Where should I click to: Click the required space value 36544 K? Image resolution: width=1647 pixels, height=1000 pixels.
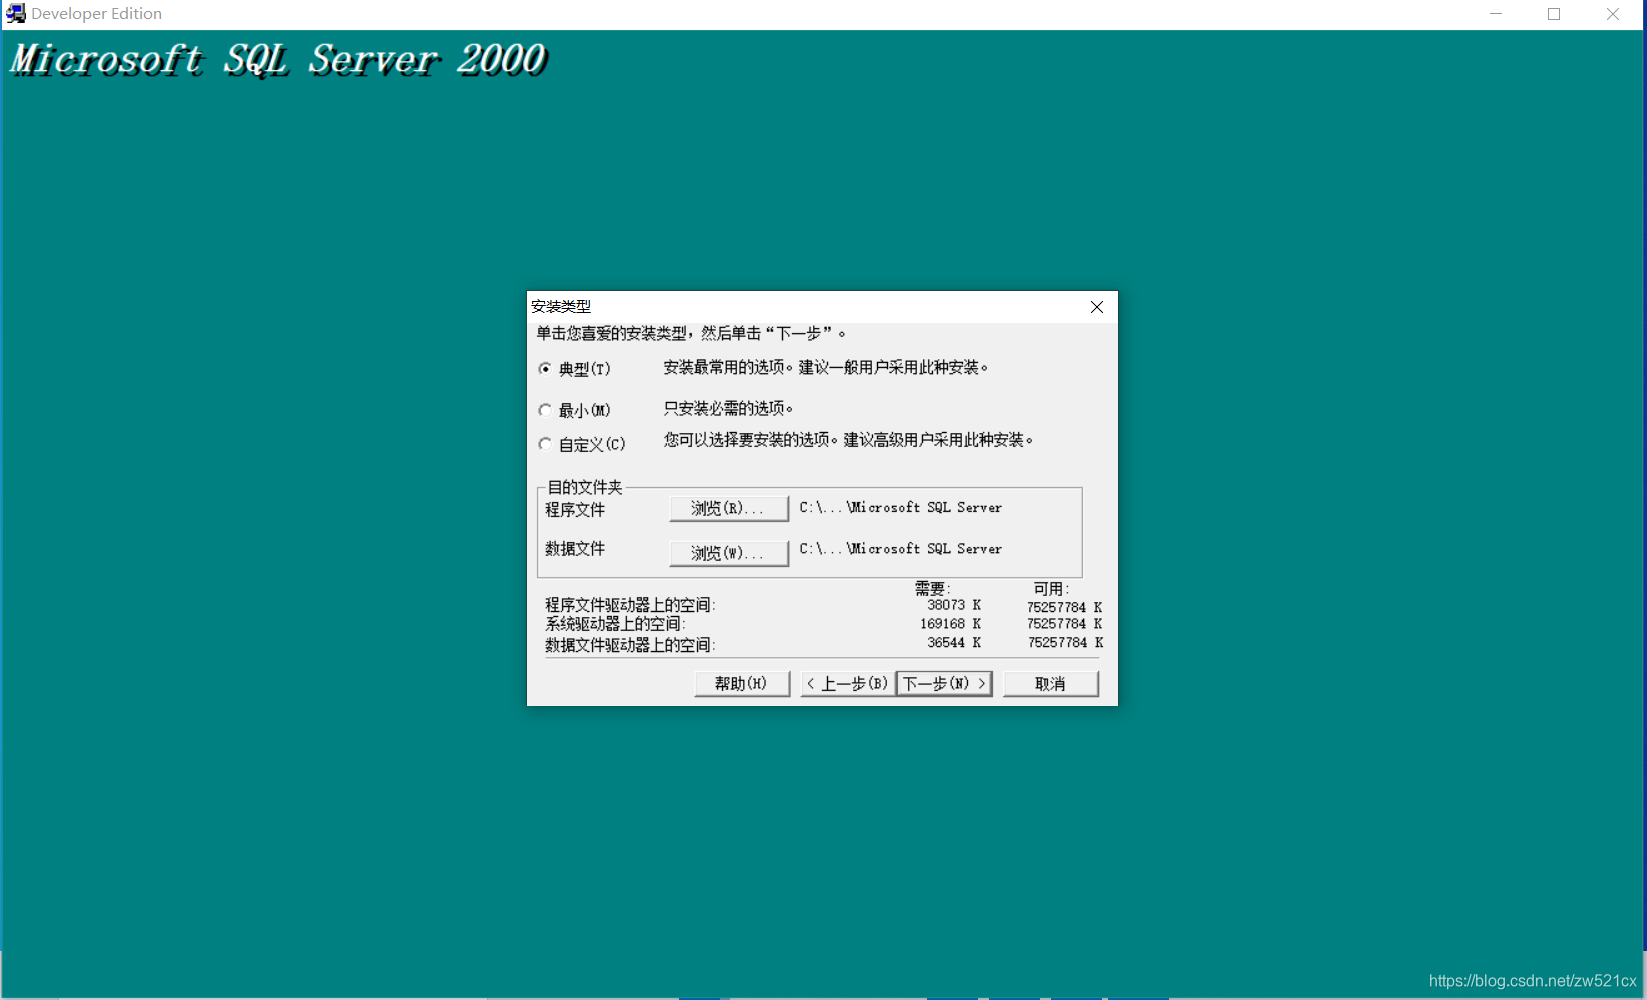[x=954, y=643]
